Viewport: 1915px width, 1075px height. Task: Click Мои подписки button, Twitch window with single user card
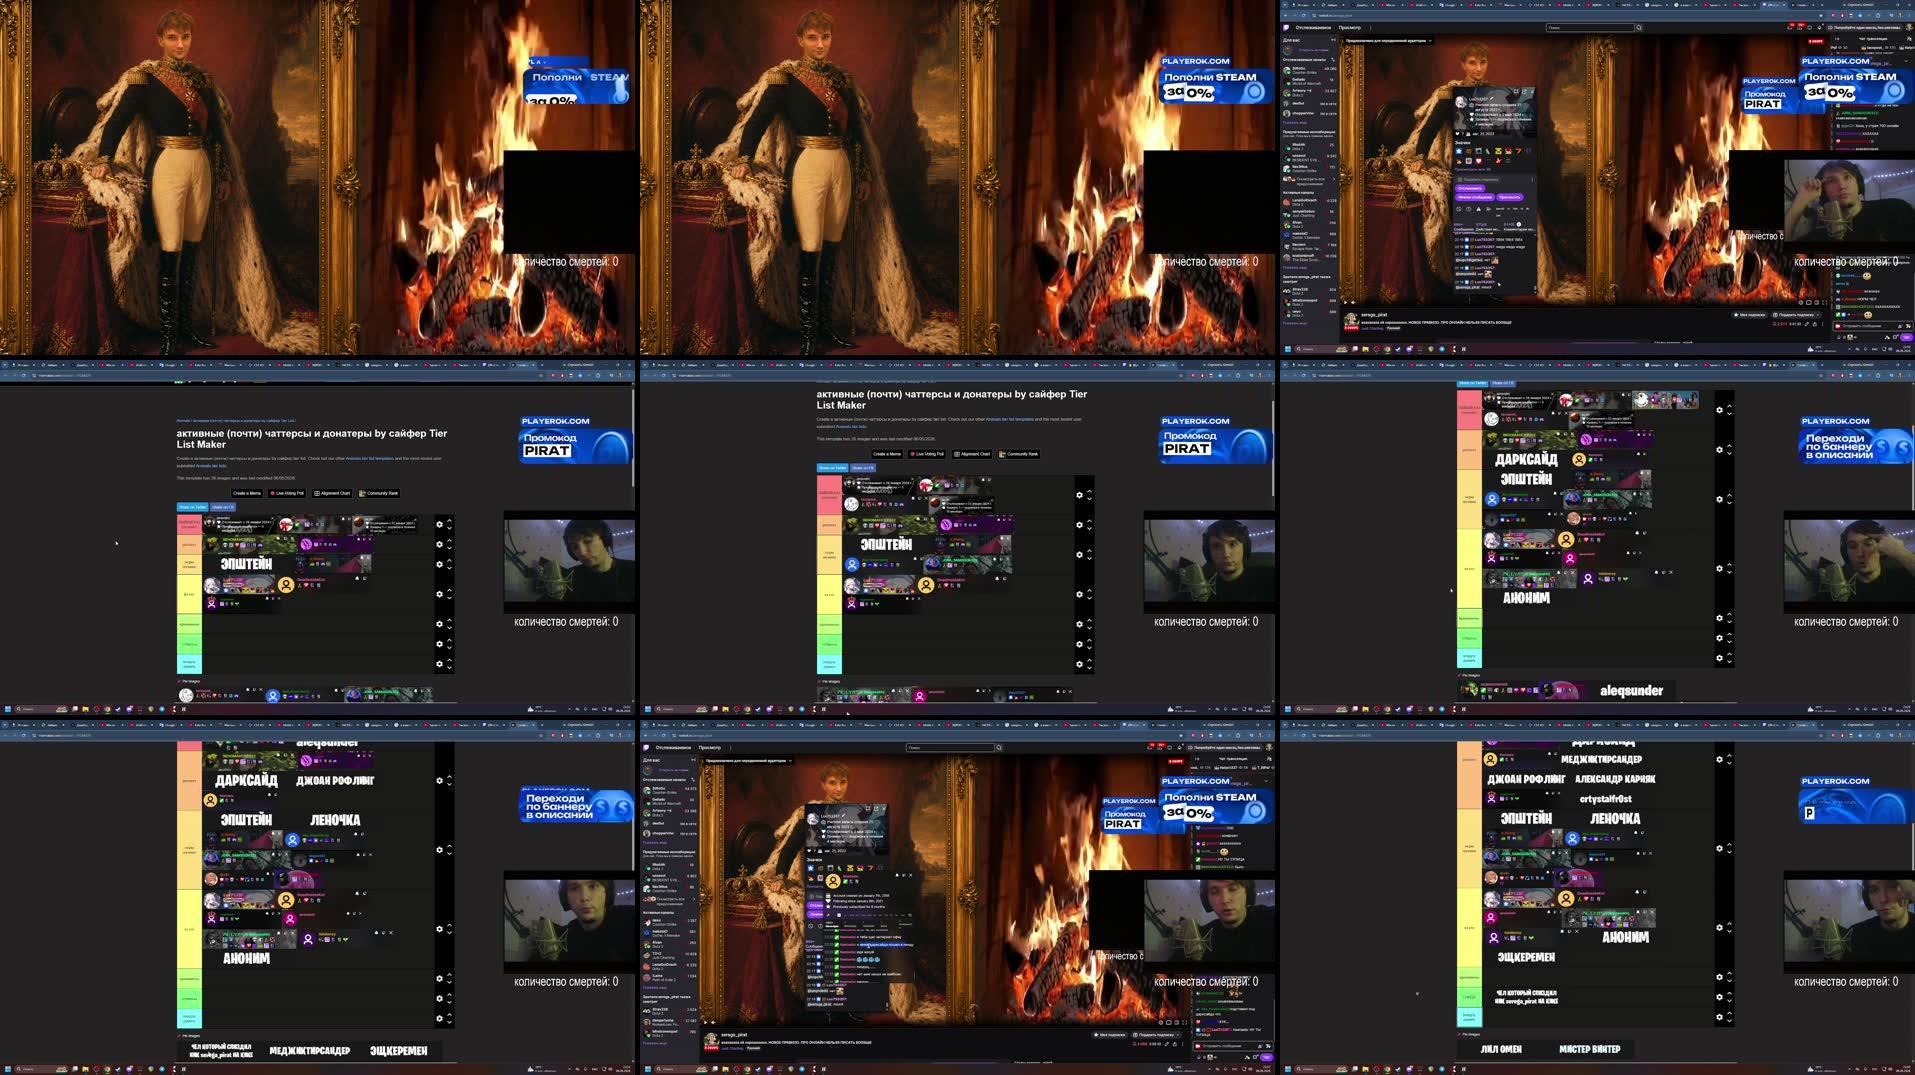1750,315
